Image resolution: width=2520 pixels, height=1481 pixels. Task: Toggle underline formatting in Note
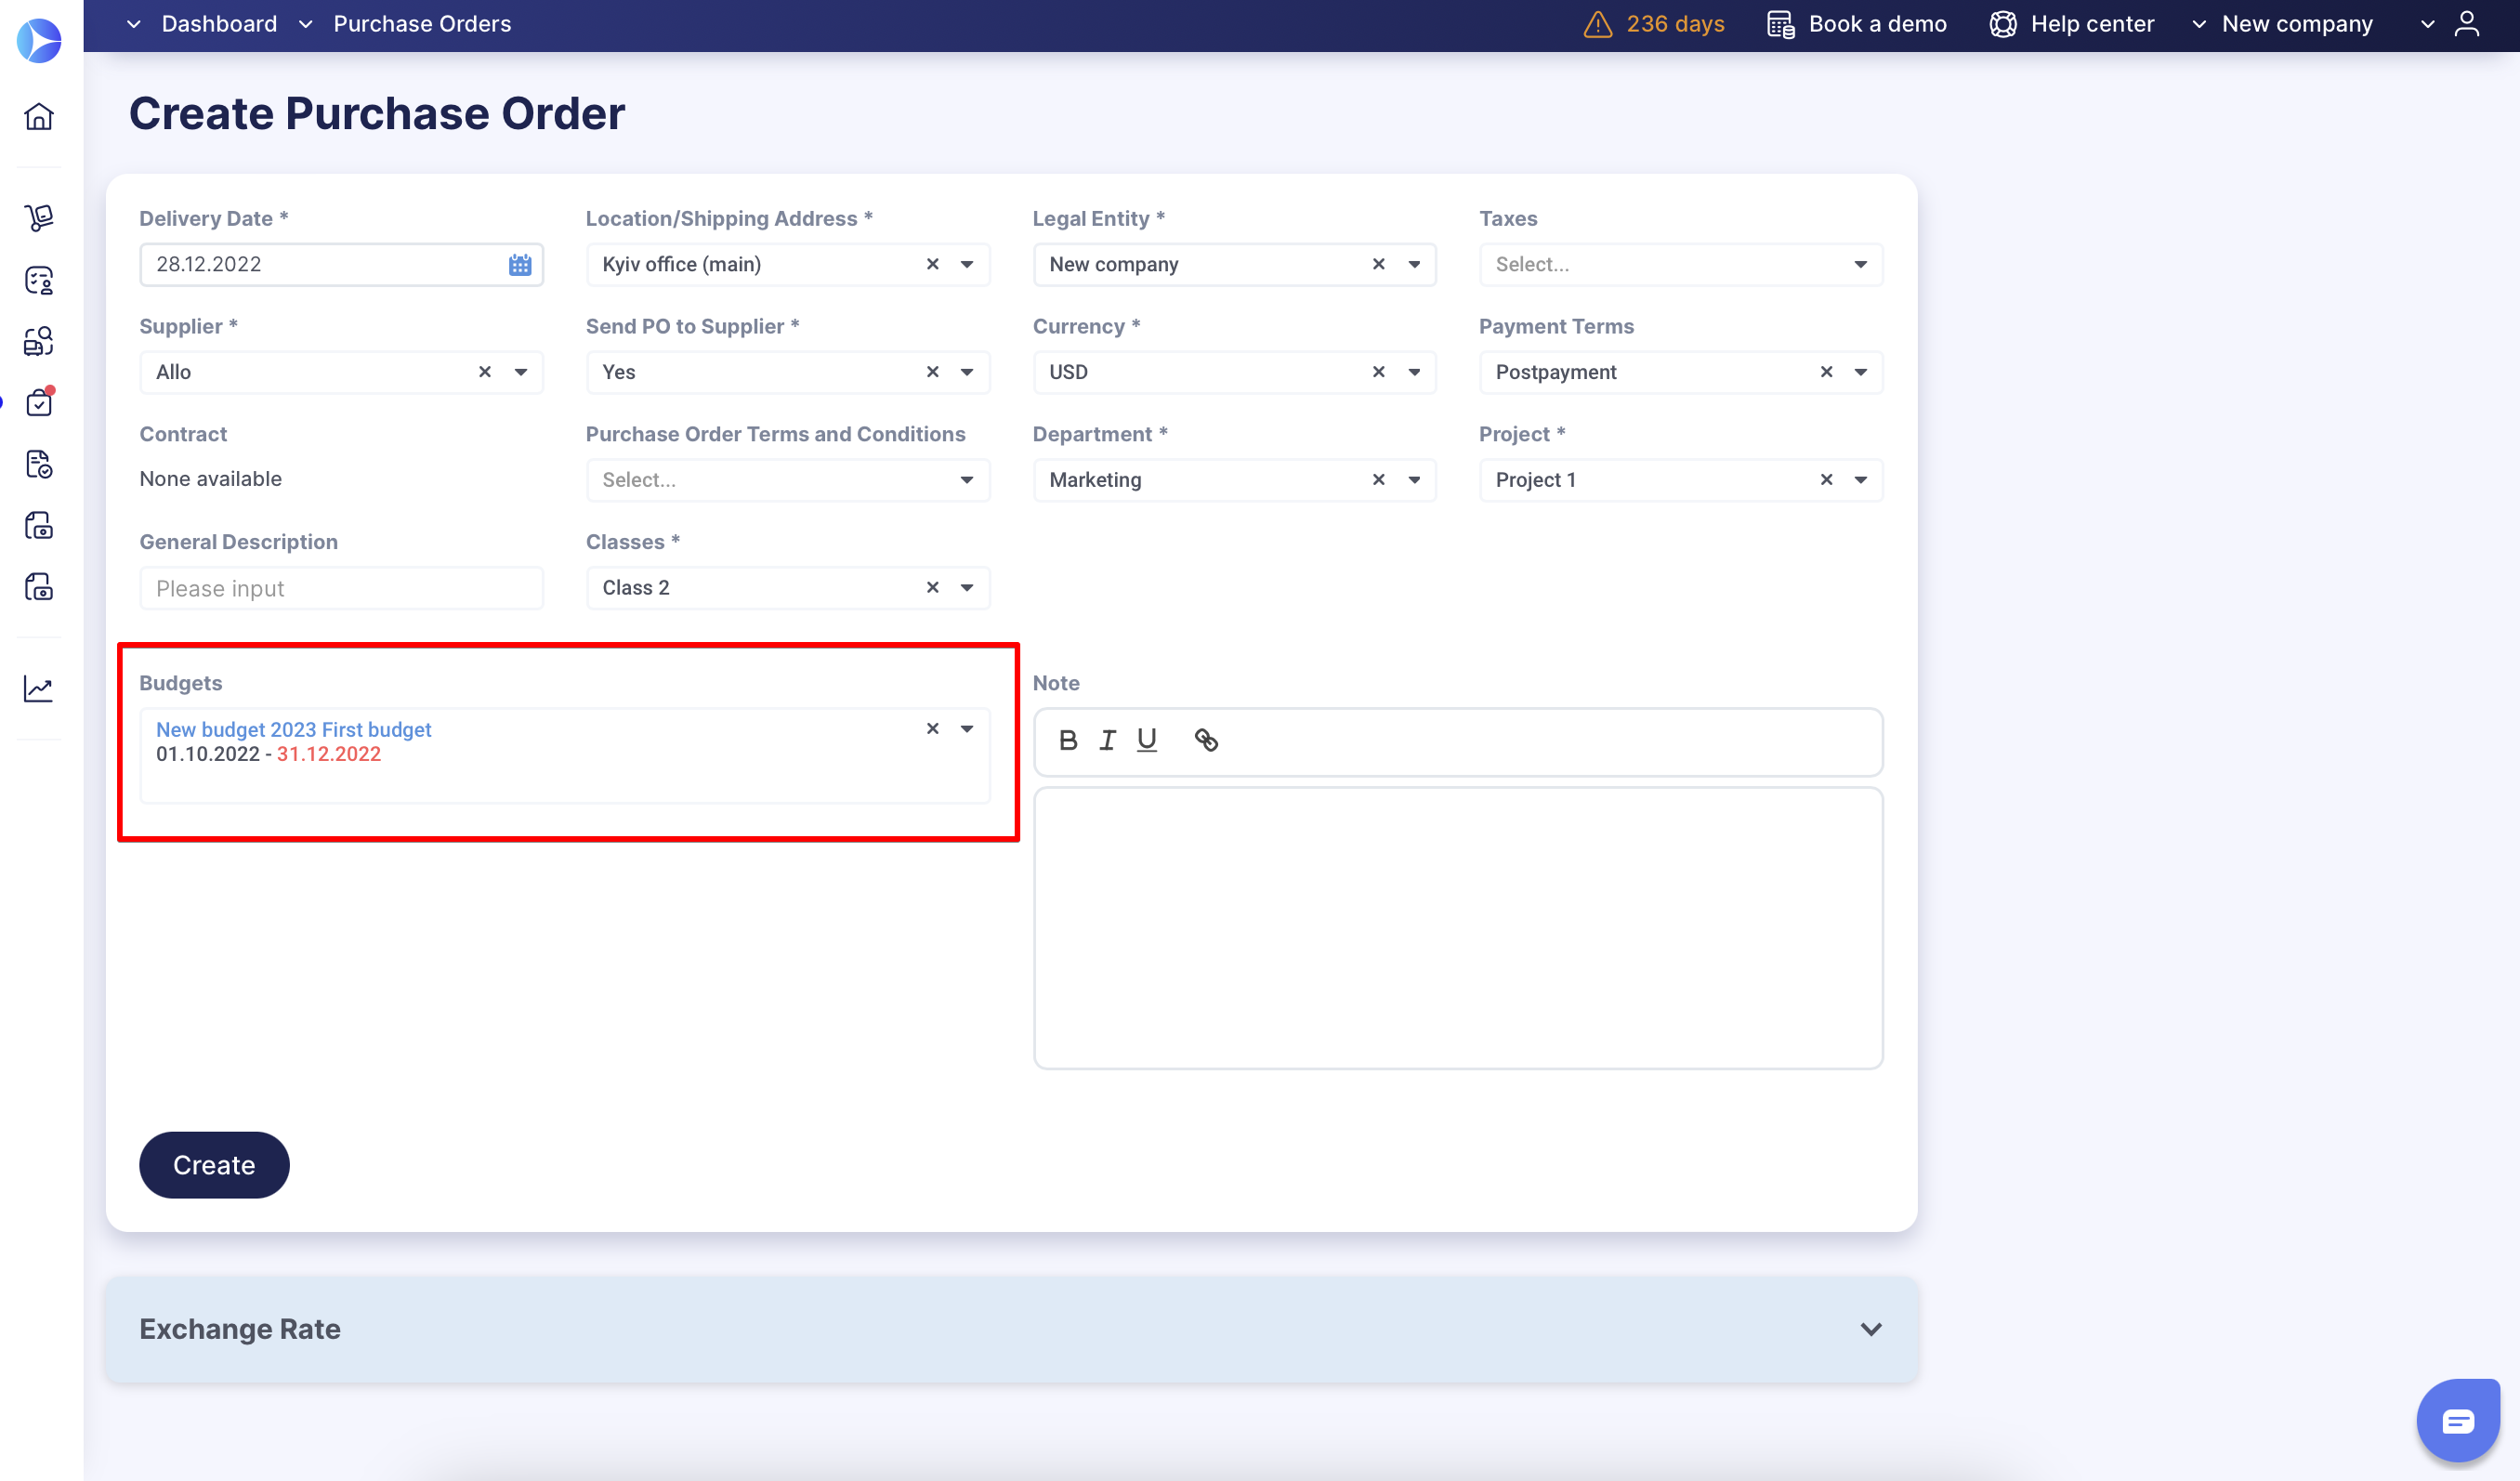pos(1147,740)
